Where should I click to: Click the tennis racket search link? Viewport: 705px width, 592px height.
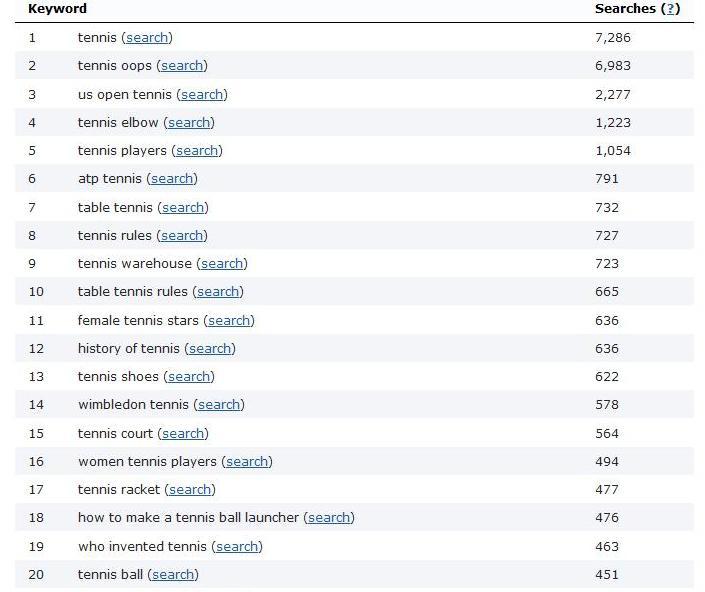pyautogui.click(x=190, y=490)
